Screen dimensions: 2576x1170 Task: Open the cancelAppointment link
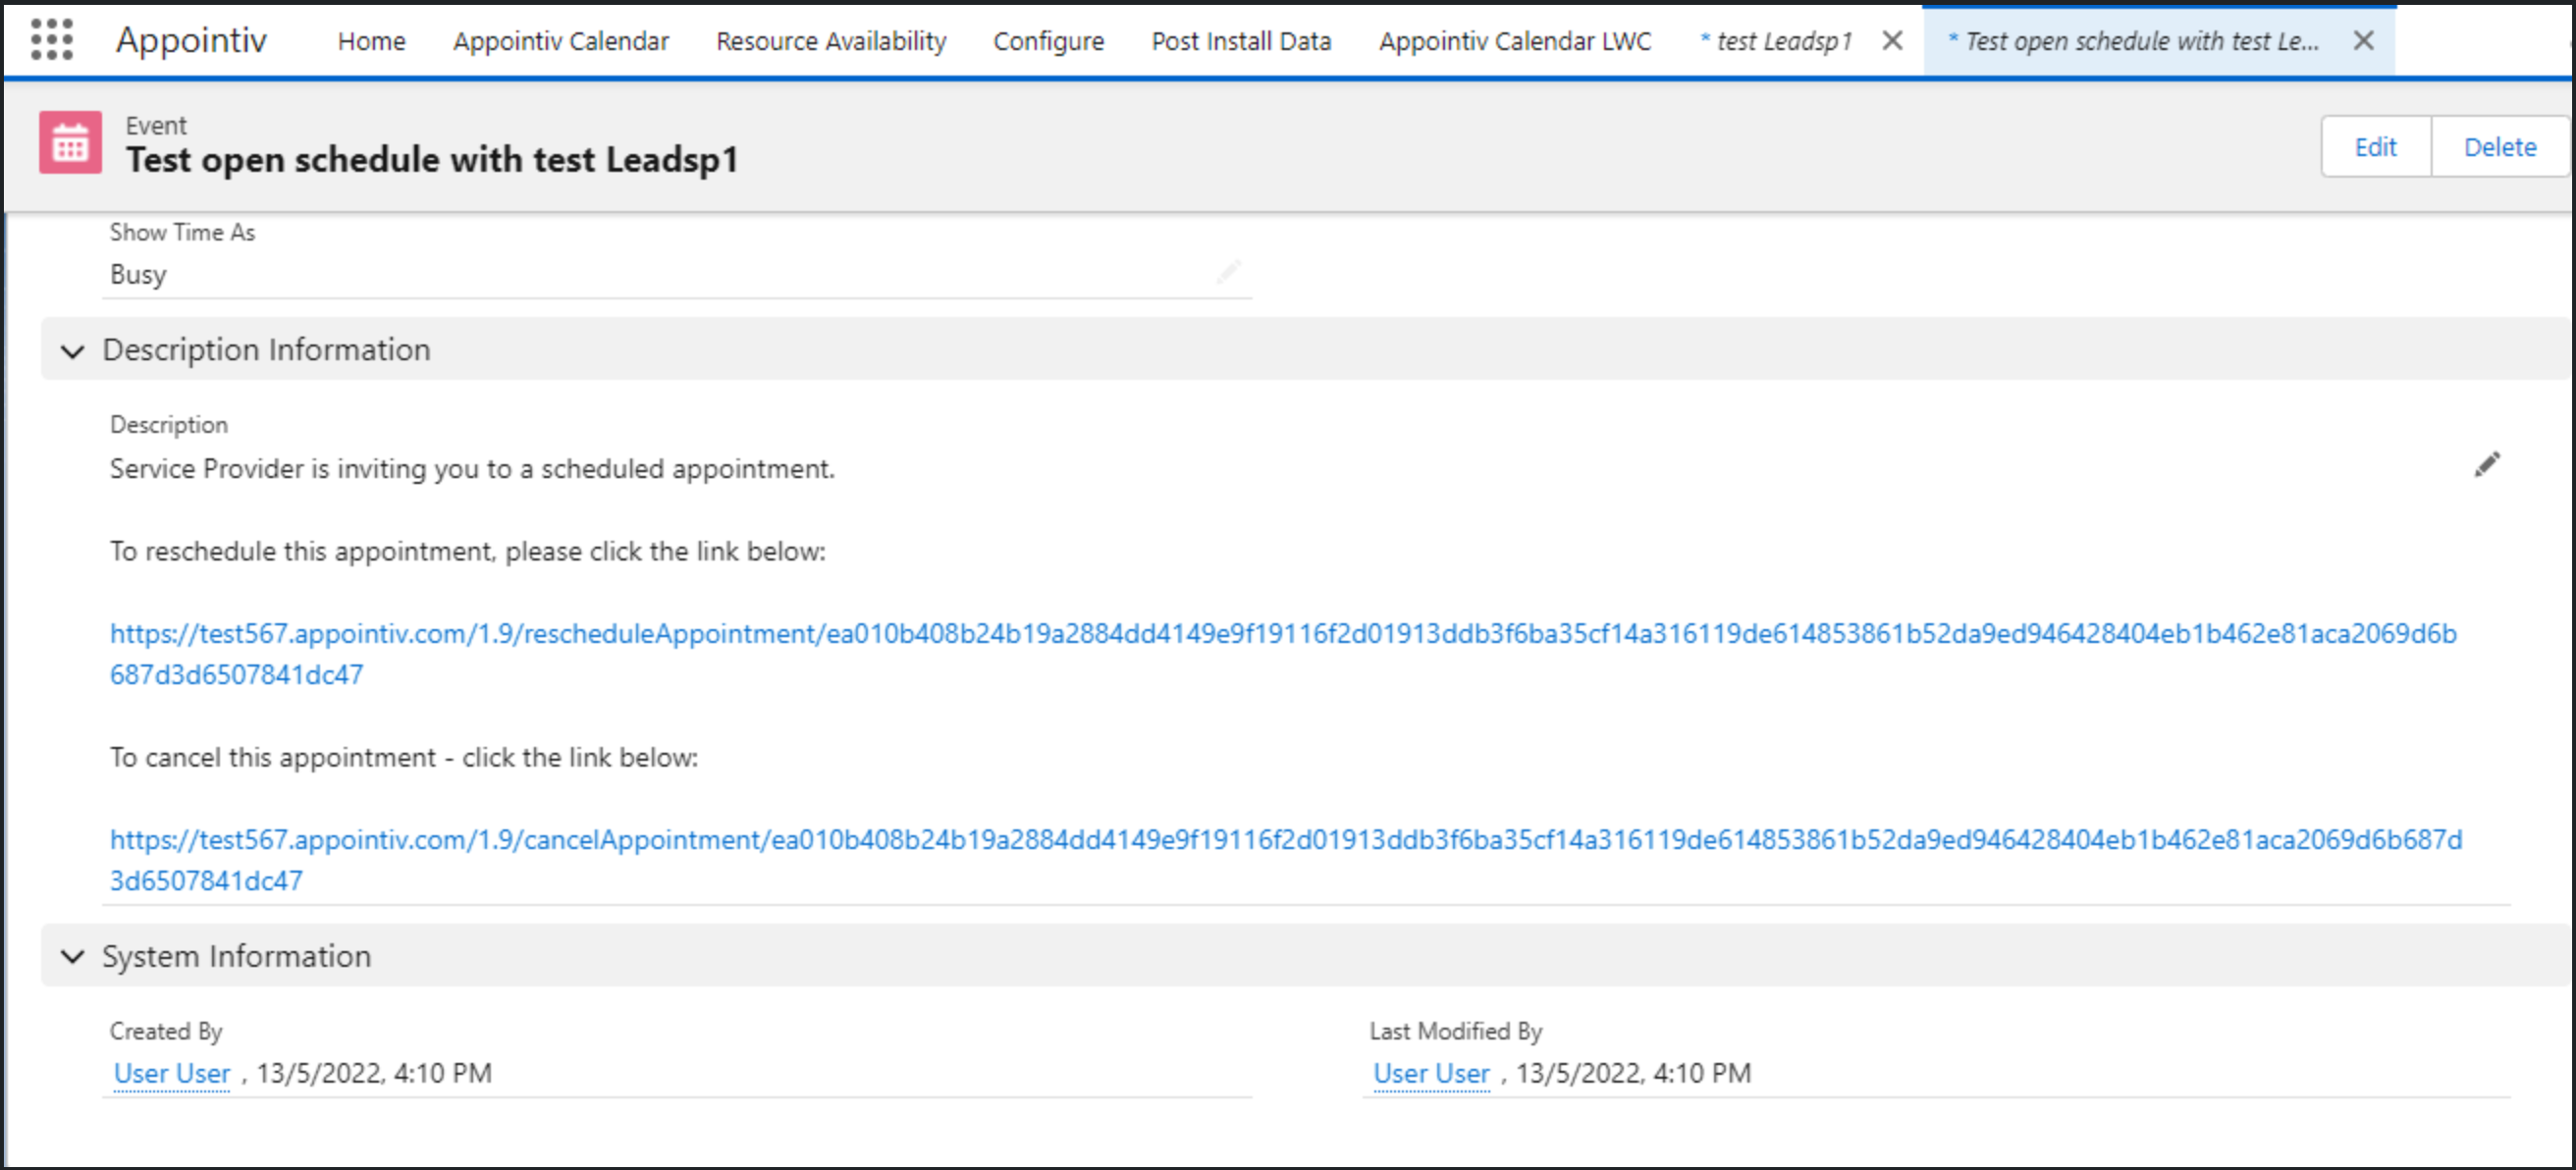click(x=1286, y=860)
